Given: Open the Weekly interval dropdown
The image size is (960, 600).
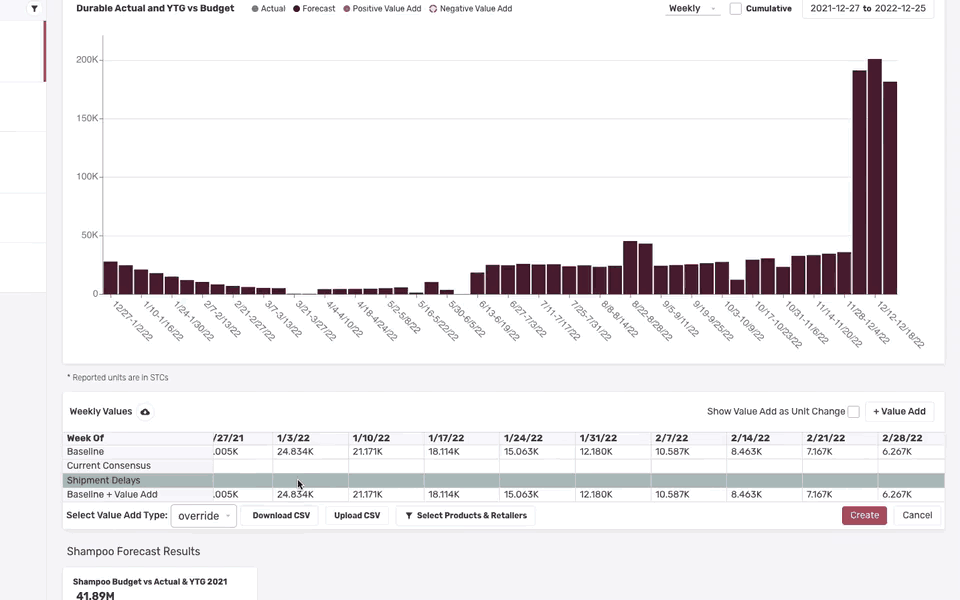Looking at the screenshot, I should point(692,9).
